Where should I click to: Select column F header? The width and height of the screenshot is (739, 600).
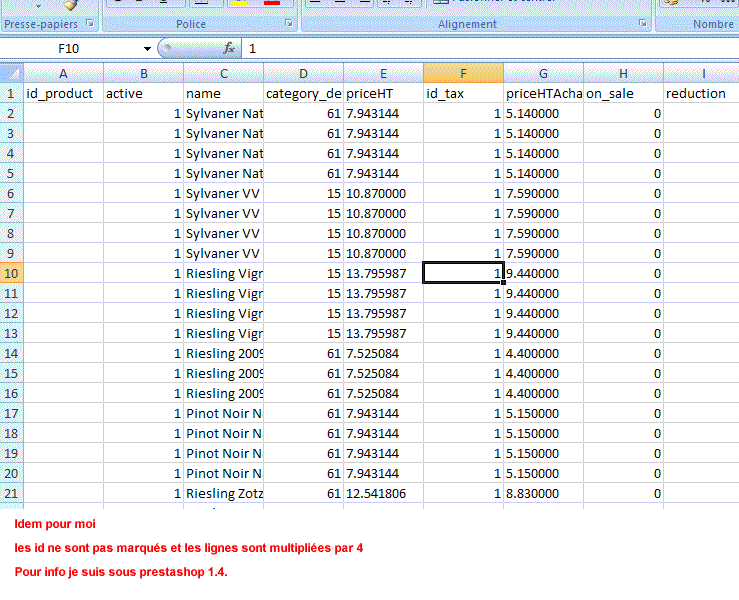click(463, 73)
